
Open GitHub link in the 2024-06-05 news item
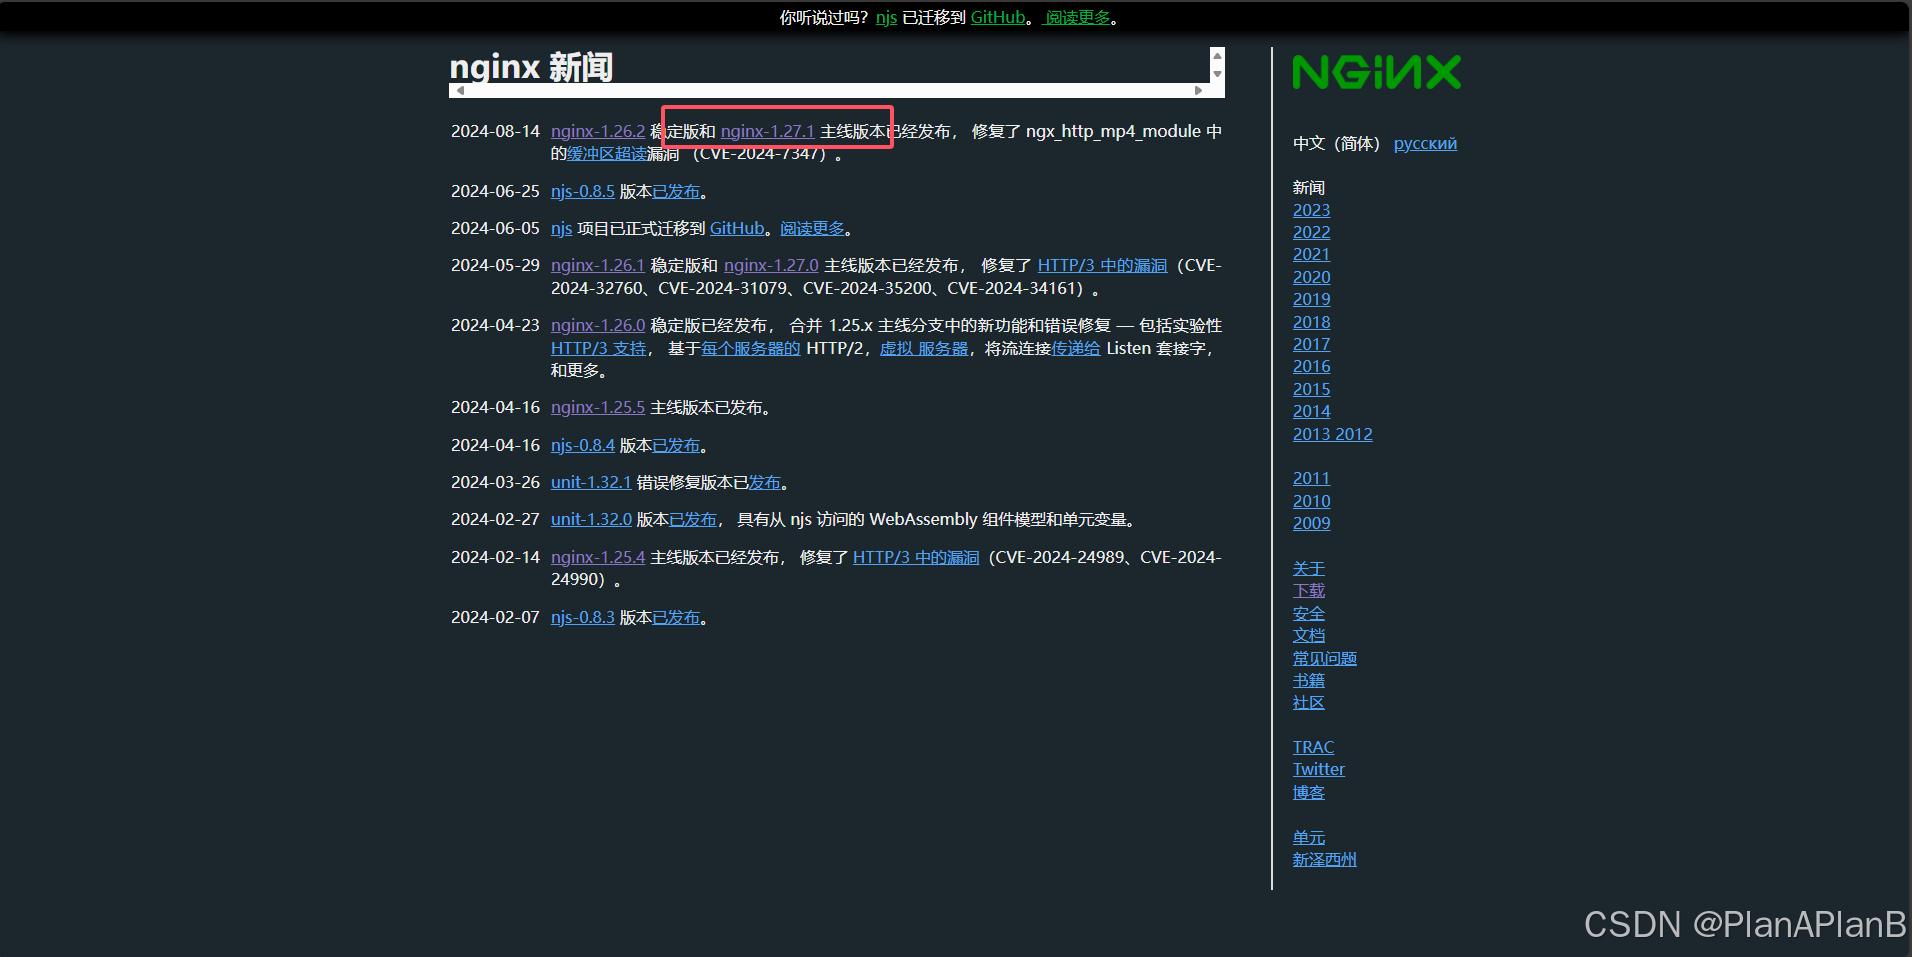pos(737,229)
